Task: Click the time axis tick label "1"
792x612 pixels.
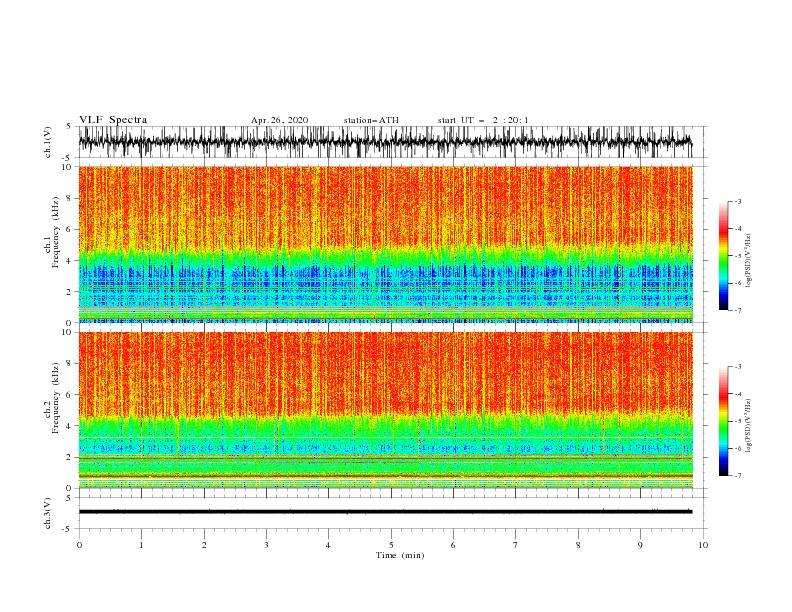Action: 141,545
